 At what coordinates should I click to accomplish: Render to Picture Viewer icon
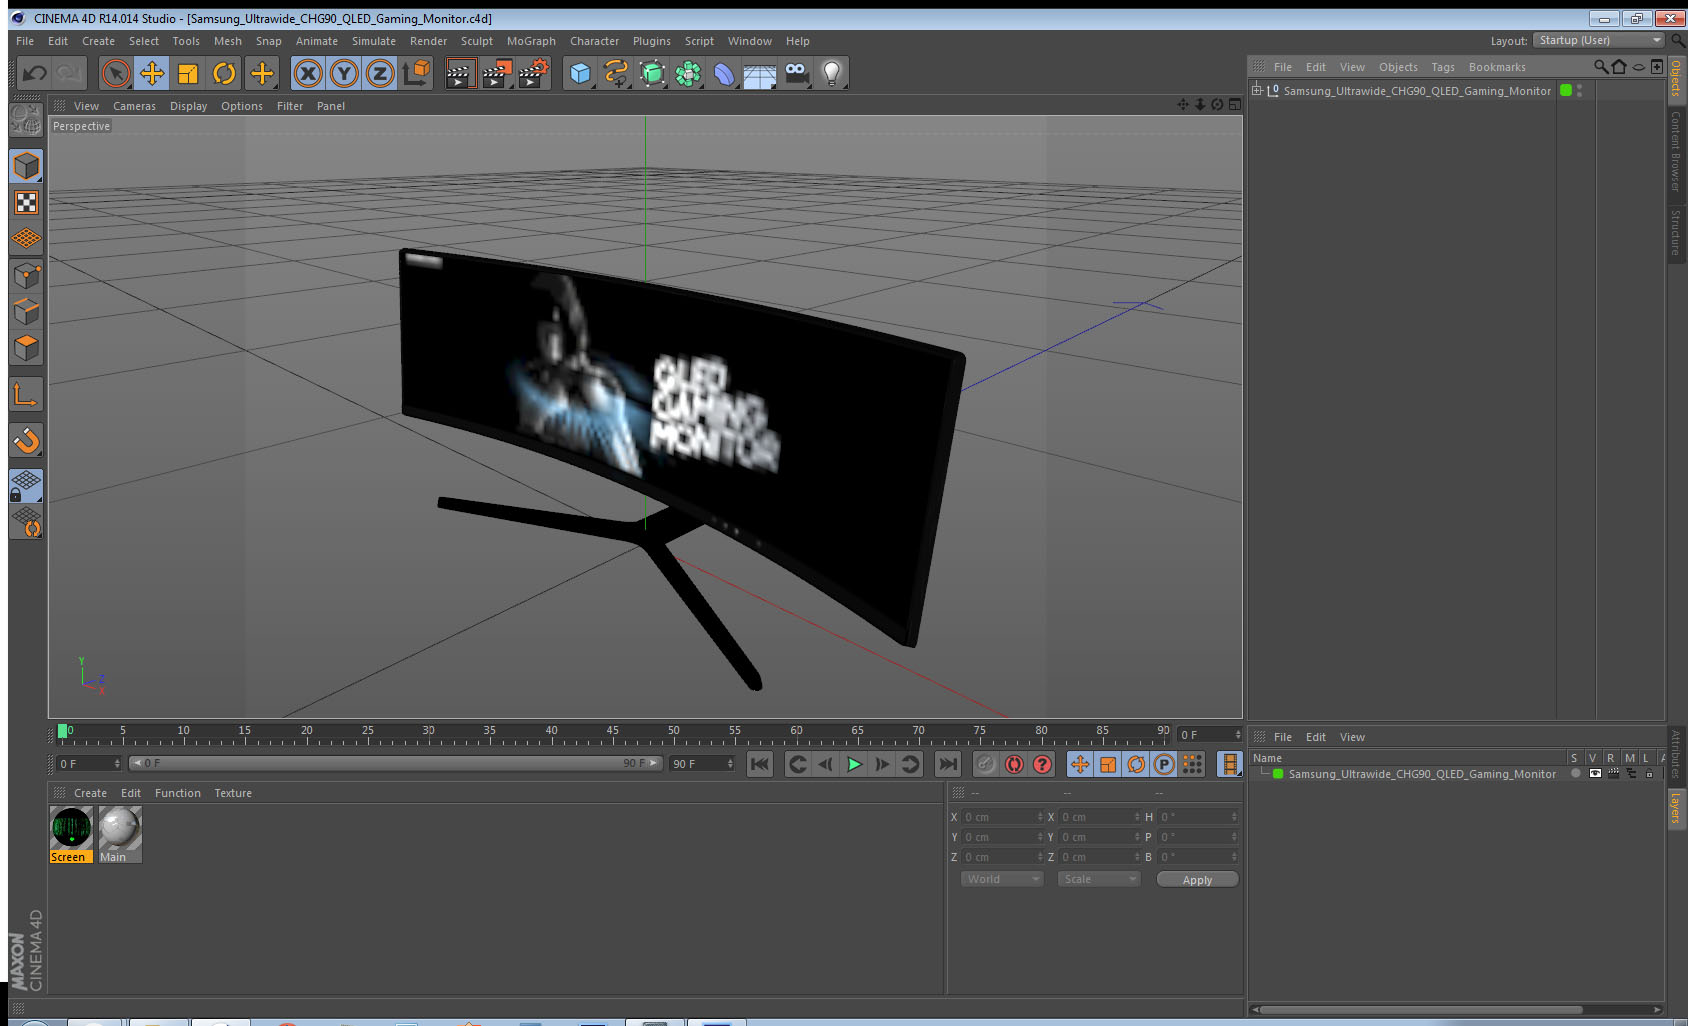497,73
